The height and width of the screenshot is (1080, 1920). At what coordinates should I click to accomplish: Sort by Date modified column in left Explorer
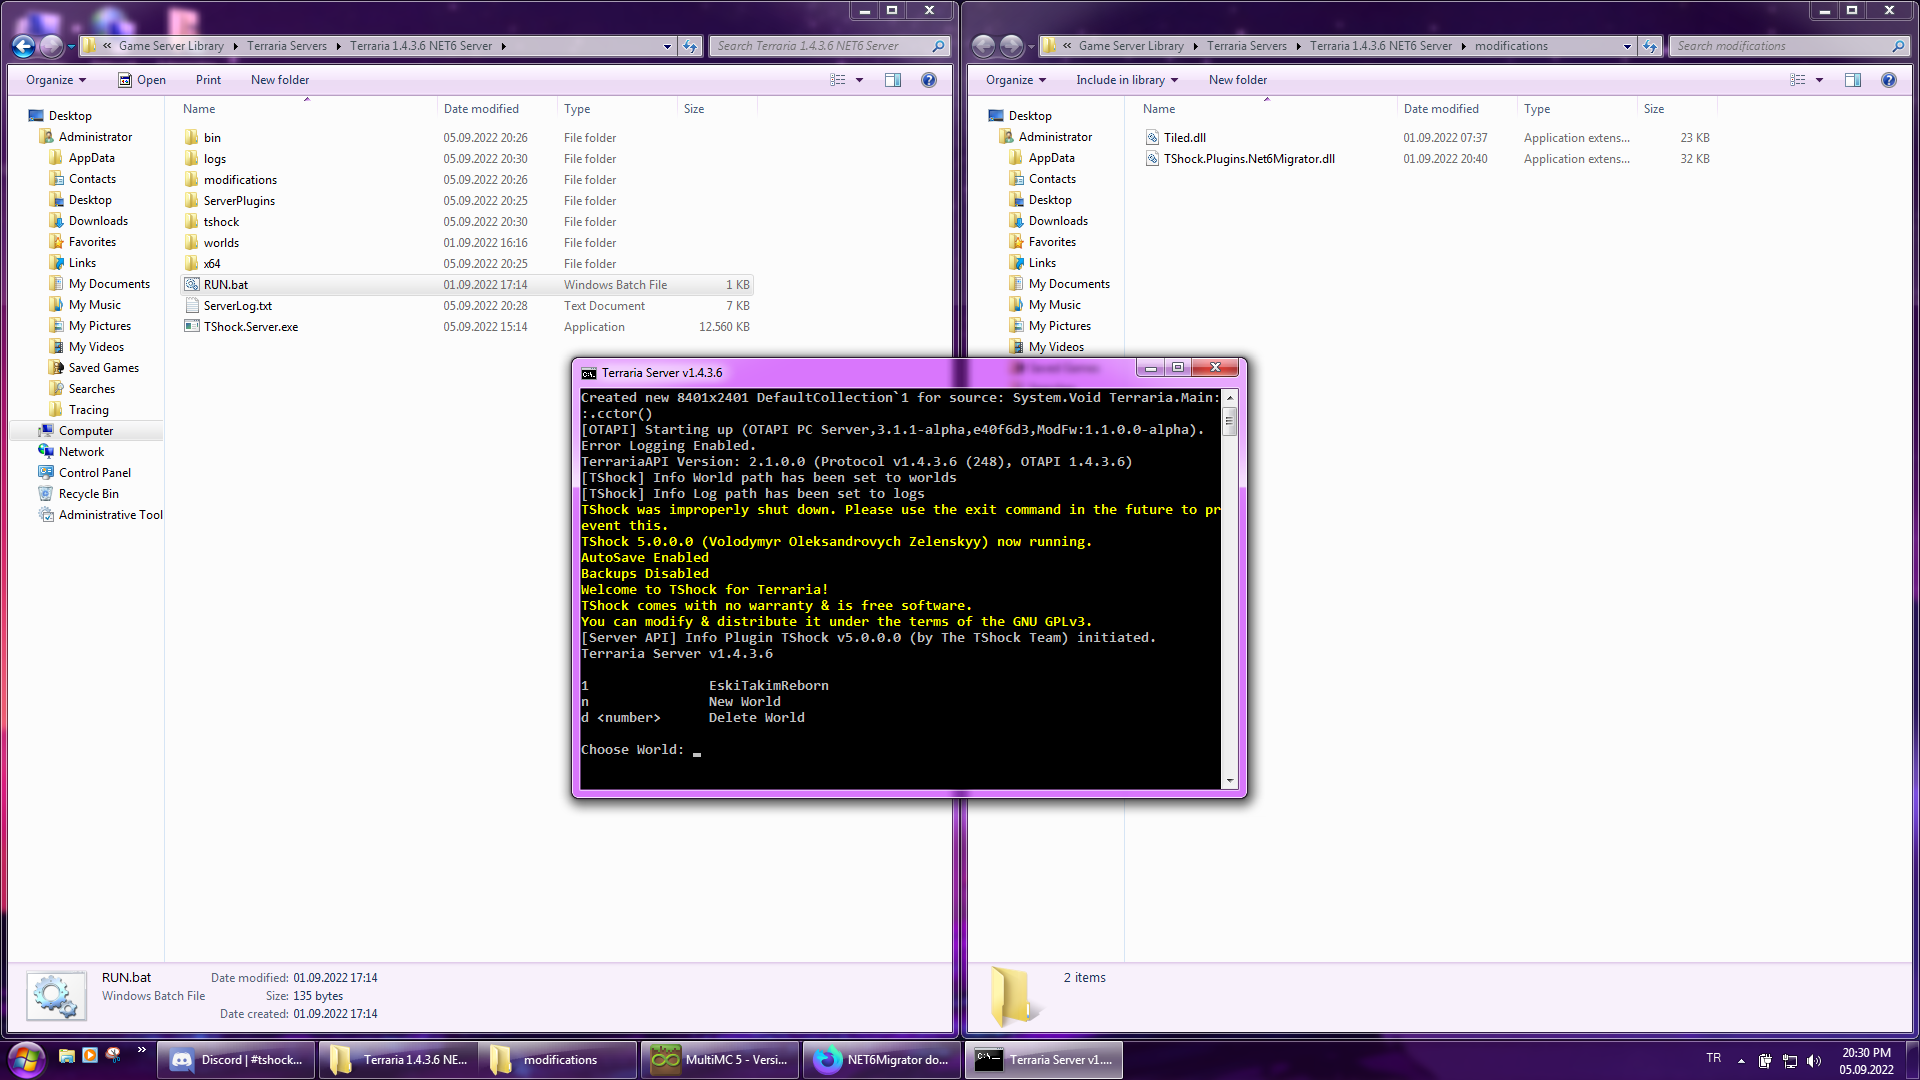pos(496,109)
